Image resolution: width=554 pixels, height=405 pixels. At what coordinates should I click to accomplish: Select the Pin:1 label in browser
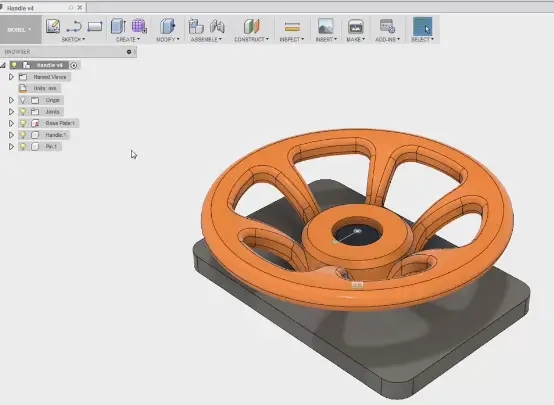tap(51, 146)
